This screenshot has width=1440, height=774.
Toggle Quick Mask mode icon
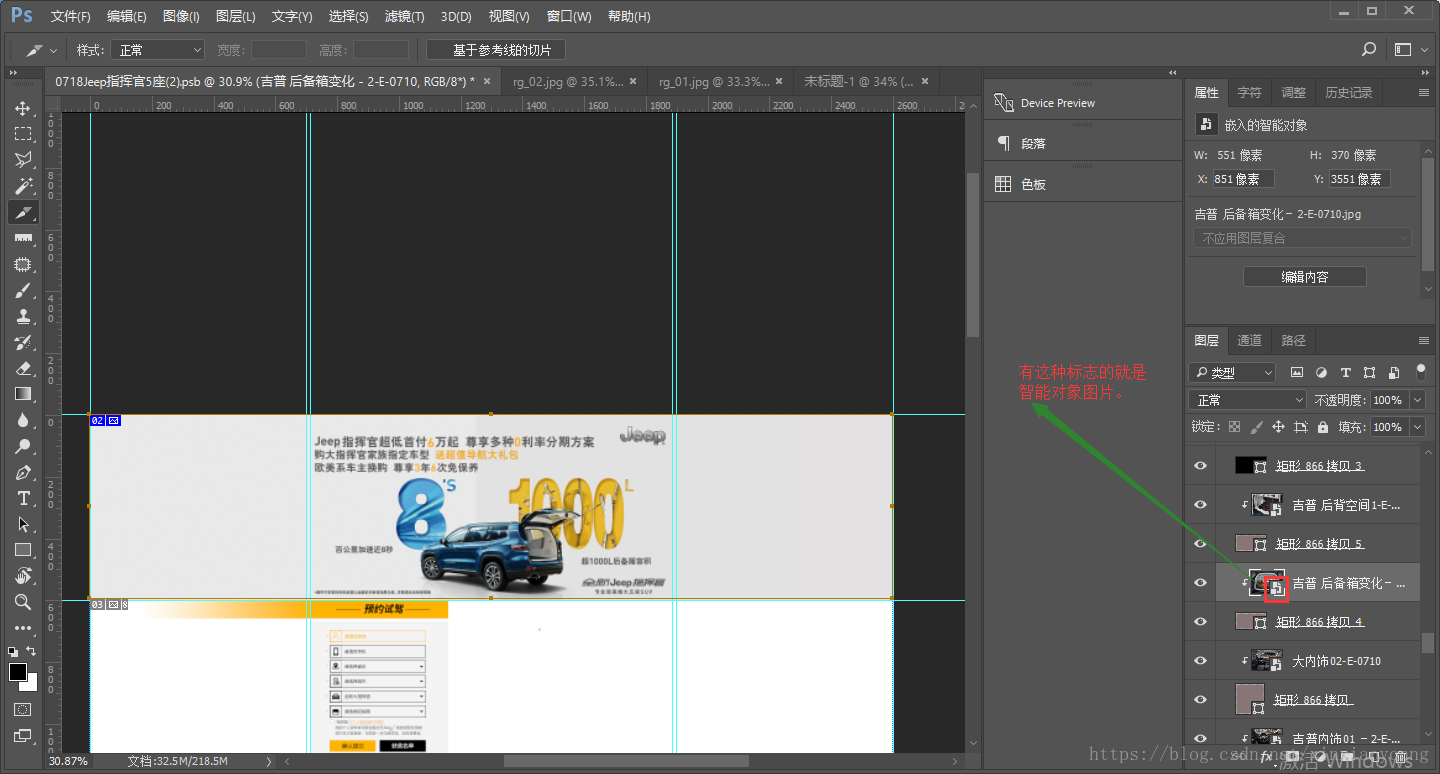click(x=23, y=709)
